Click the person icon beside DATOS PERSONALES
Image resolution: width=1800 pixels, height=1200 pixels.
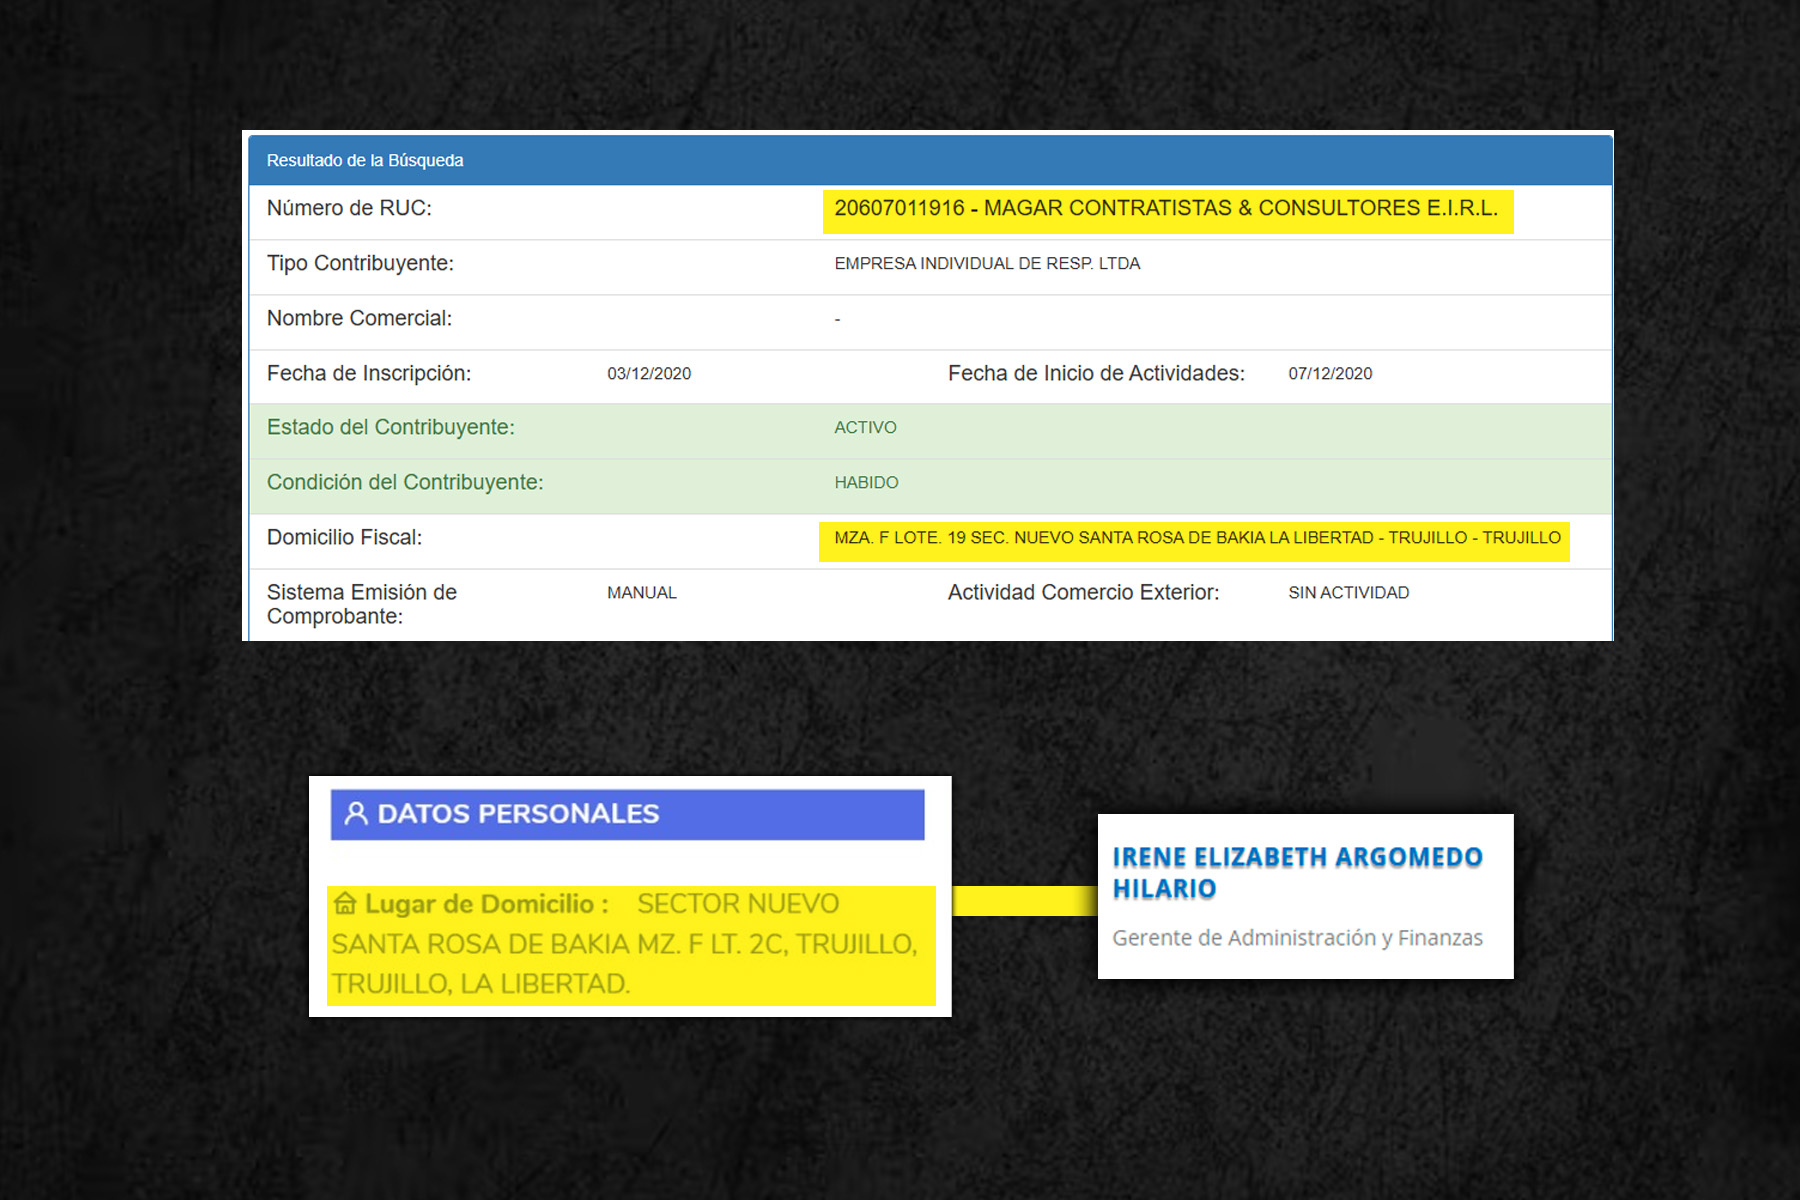click(x=356, y=813)
